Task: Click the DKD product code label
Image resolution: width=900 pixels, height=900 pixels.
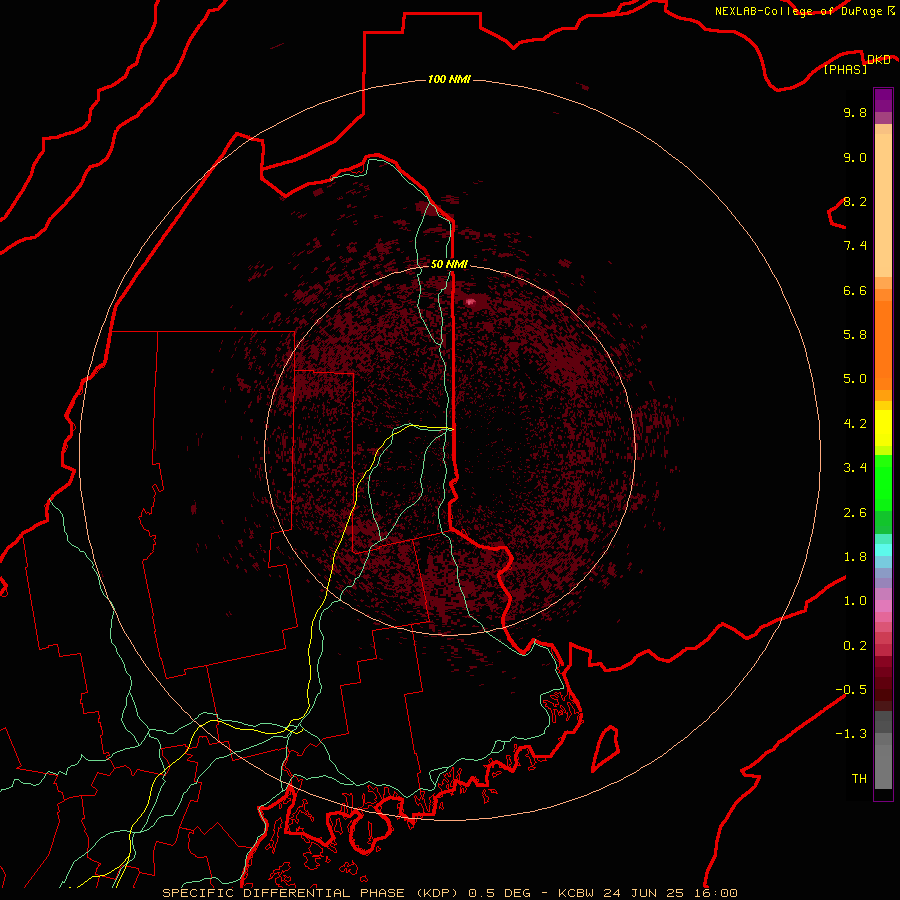Action: tap(879, 59)
